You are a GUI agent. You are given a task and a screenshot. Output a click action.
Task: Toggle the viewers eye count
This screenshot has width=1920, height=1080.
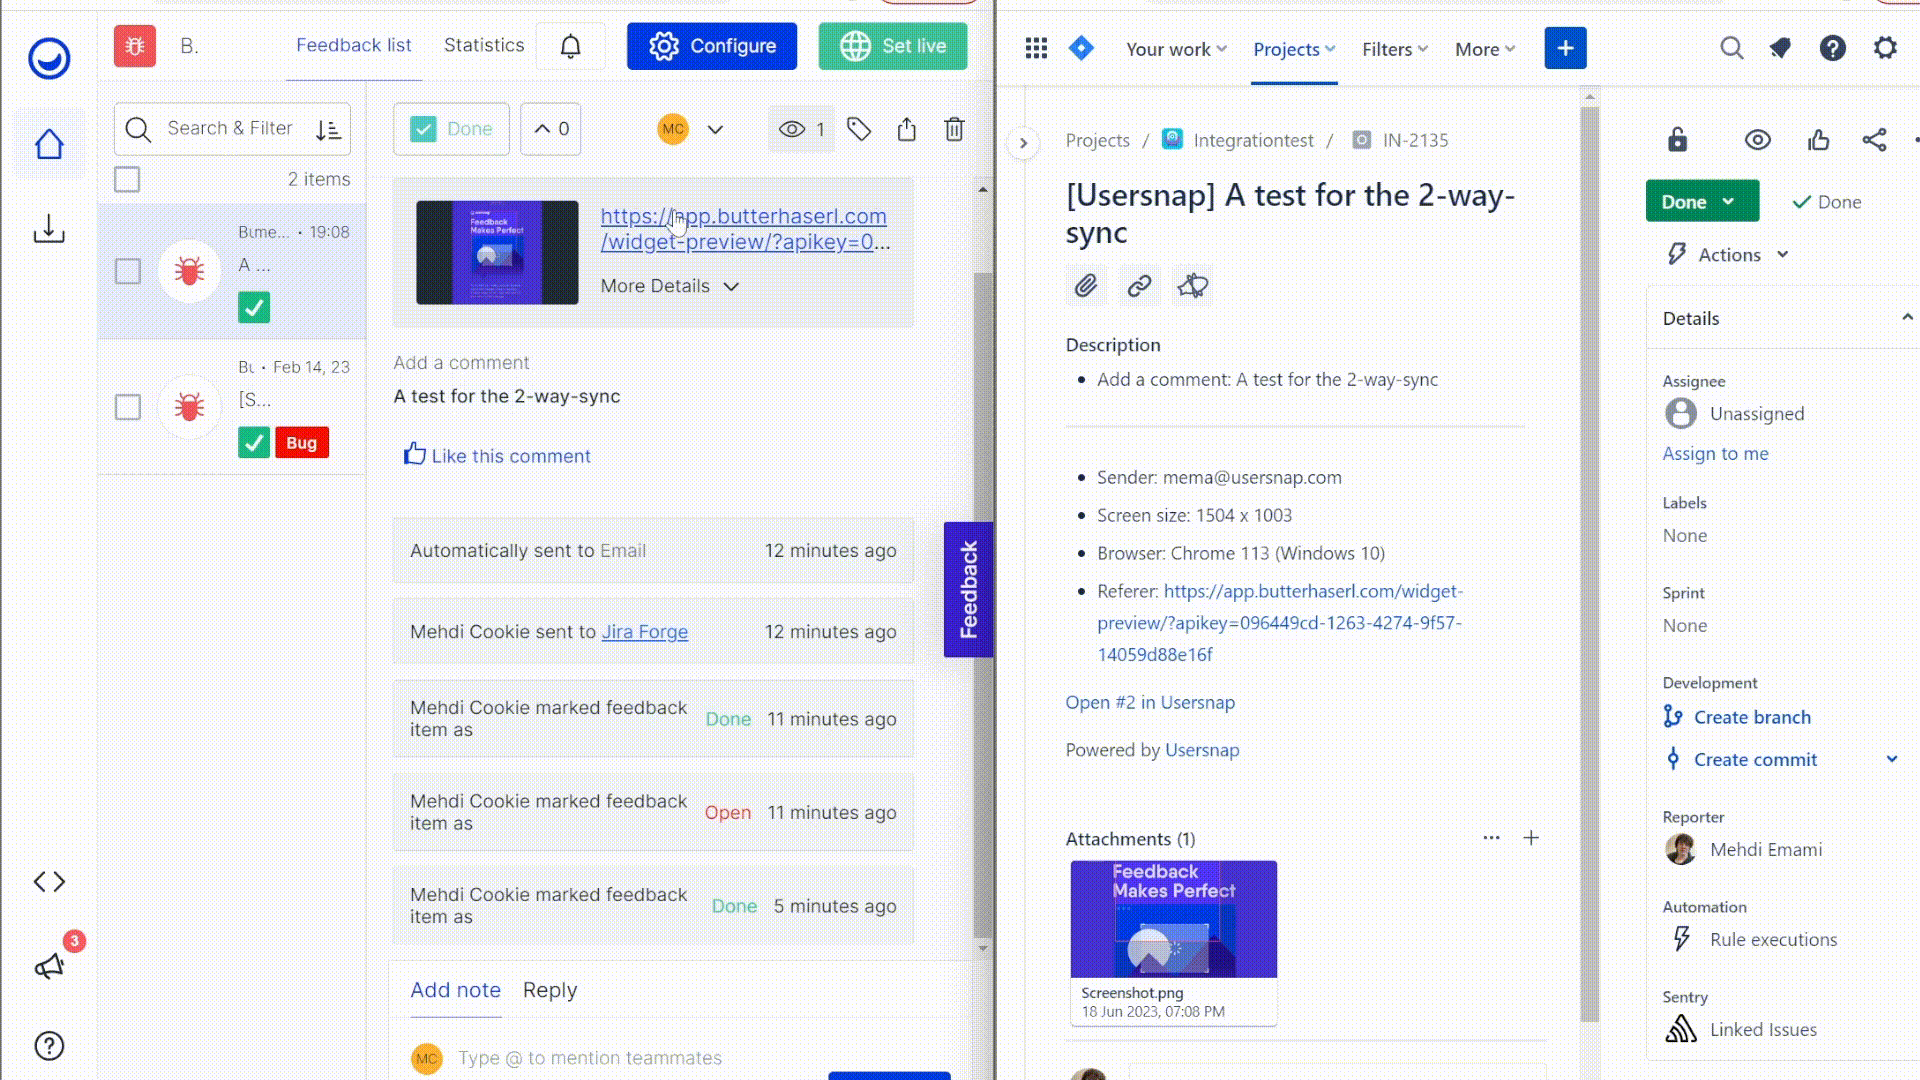point(801,129)
